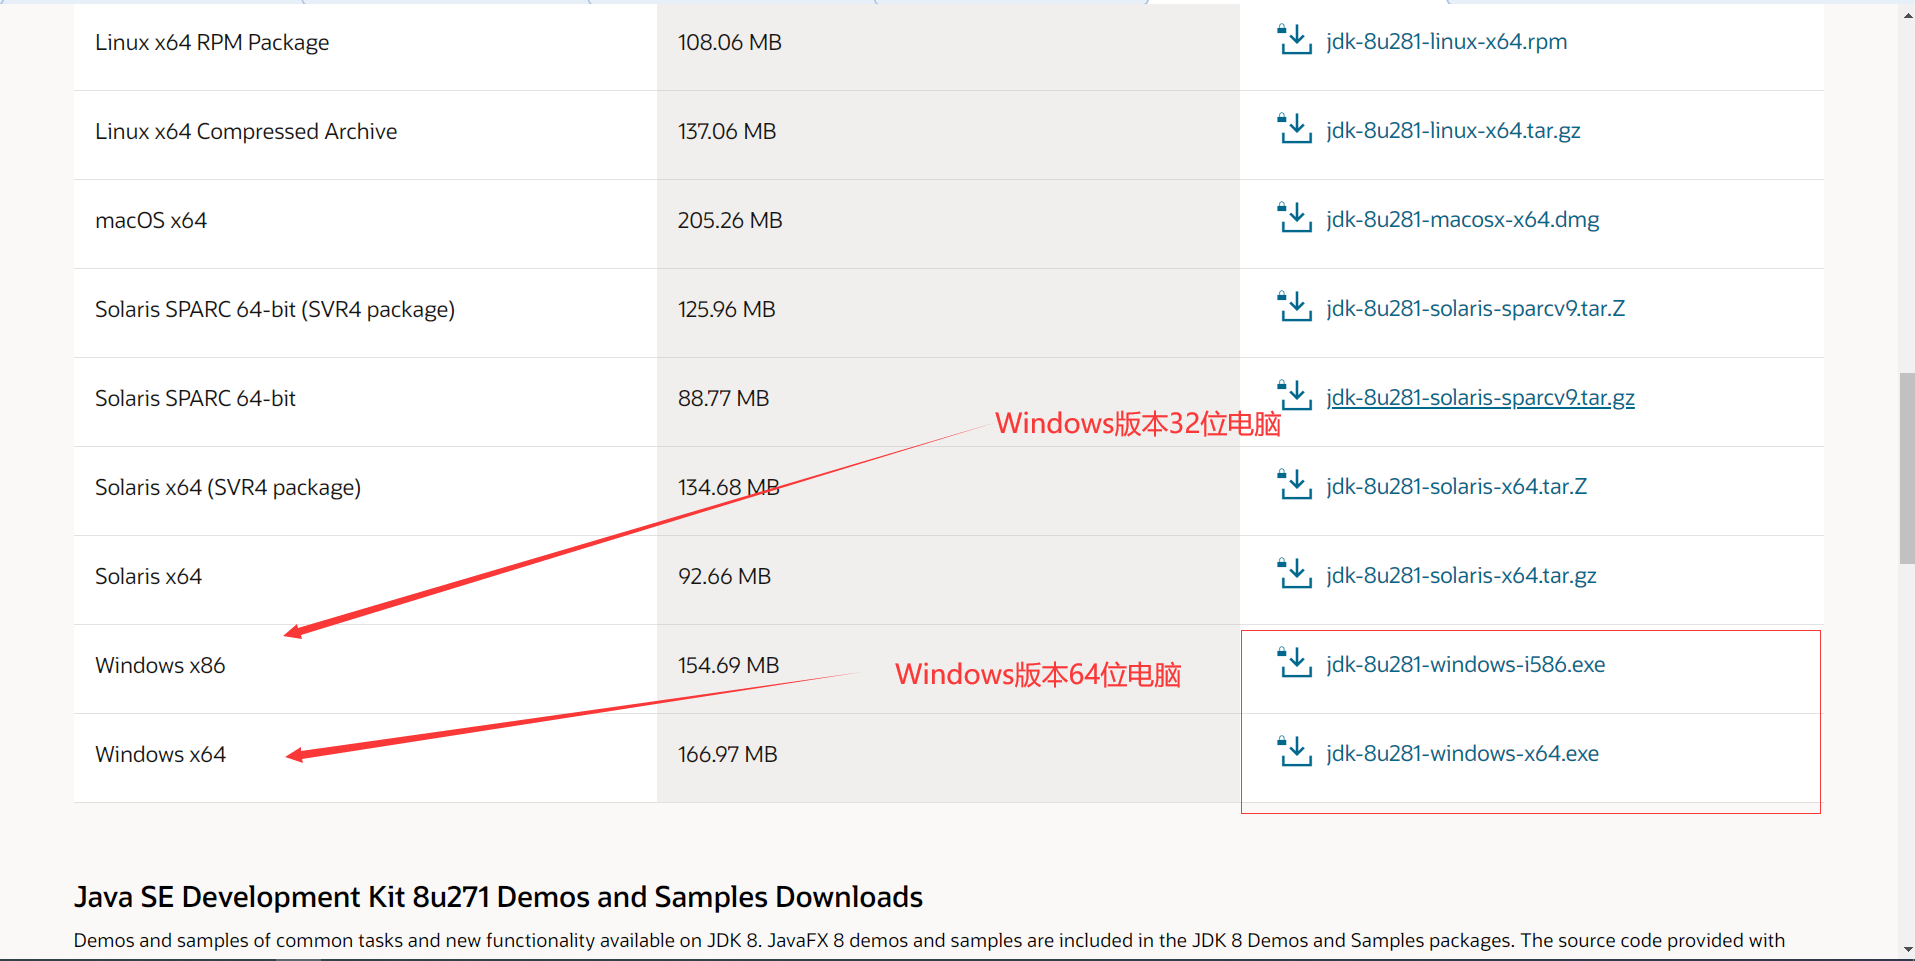
Task: Click the 205.26 MB size value
Action: click(x=730, y=221)
